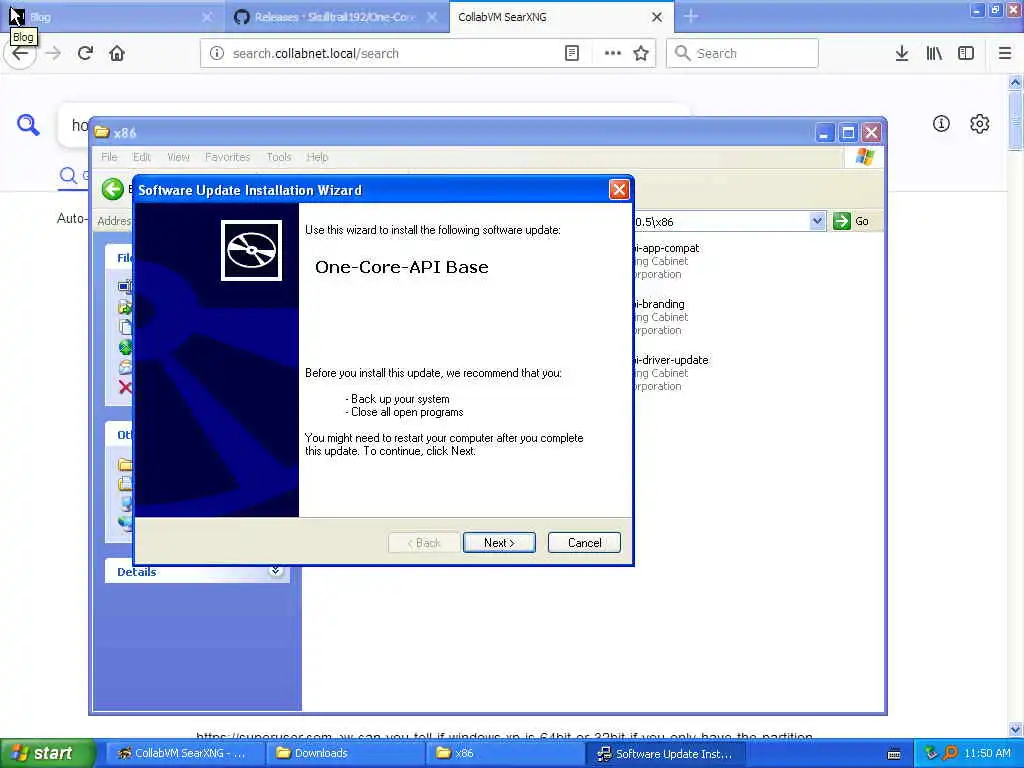Open the File menu in the x86 window
This screenshot has width=1024, height=768.
click(109, 157)
